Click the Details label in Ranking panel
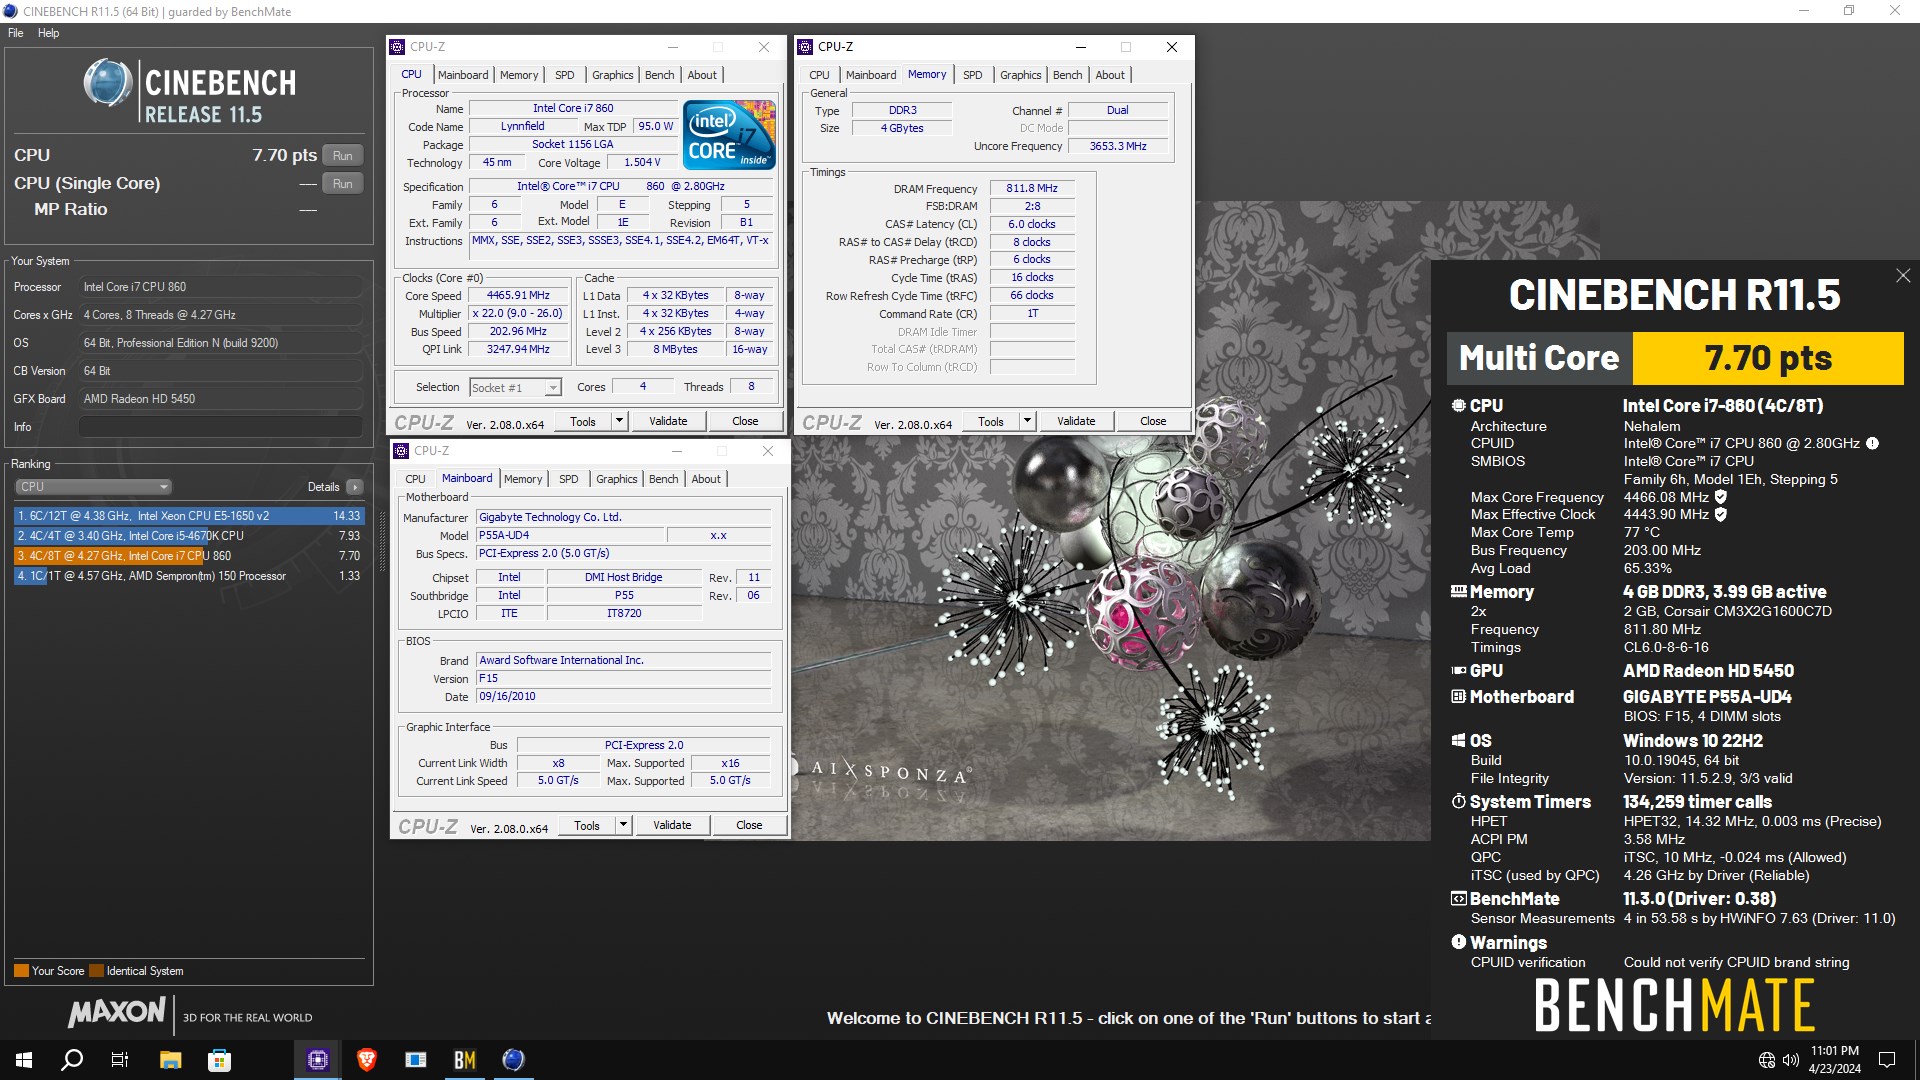Image resolution: width=1920 pixels, height=1080 pixels. (323, 487)
